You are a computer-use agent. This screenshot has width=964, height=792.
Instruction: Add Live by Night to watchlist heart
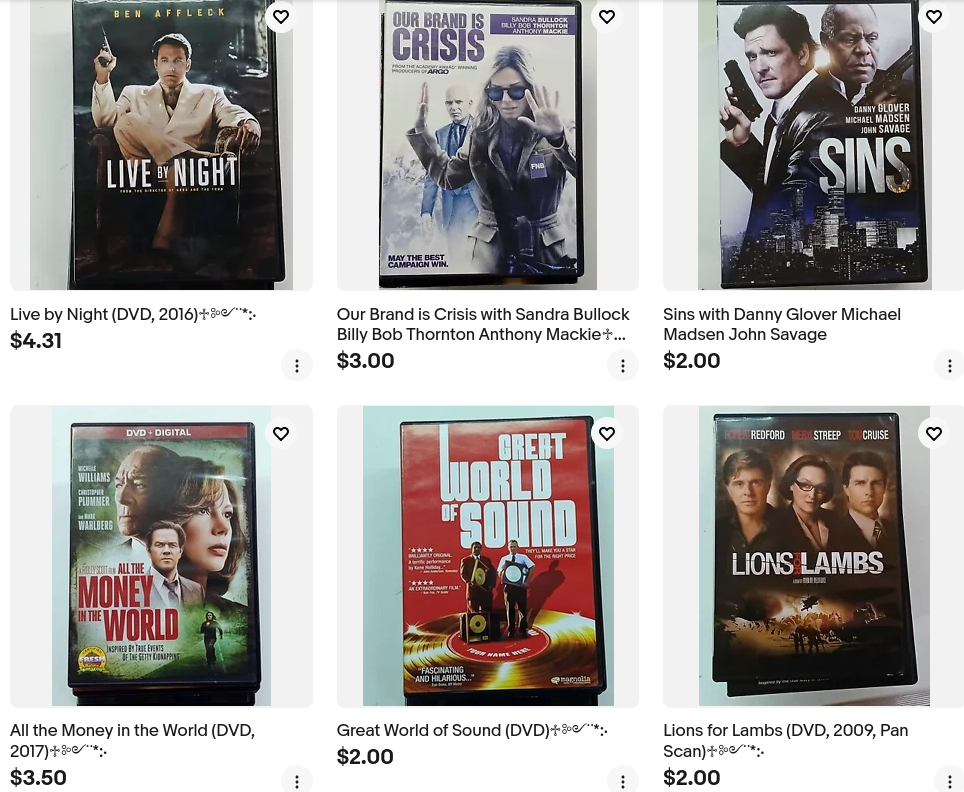tap(281, 17)
